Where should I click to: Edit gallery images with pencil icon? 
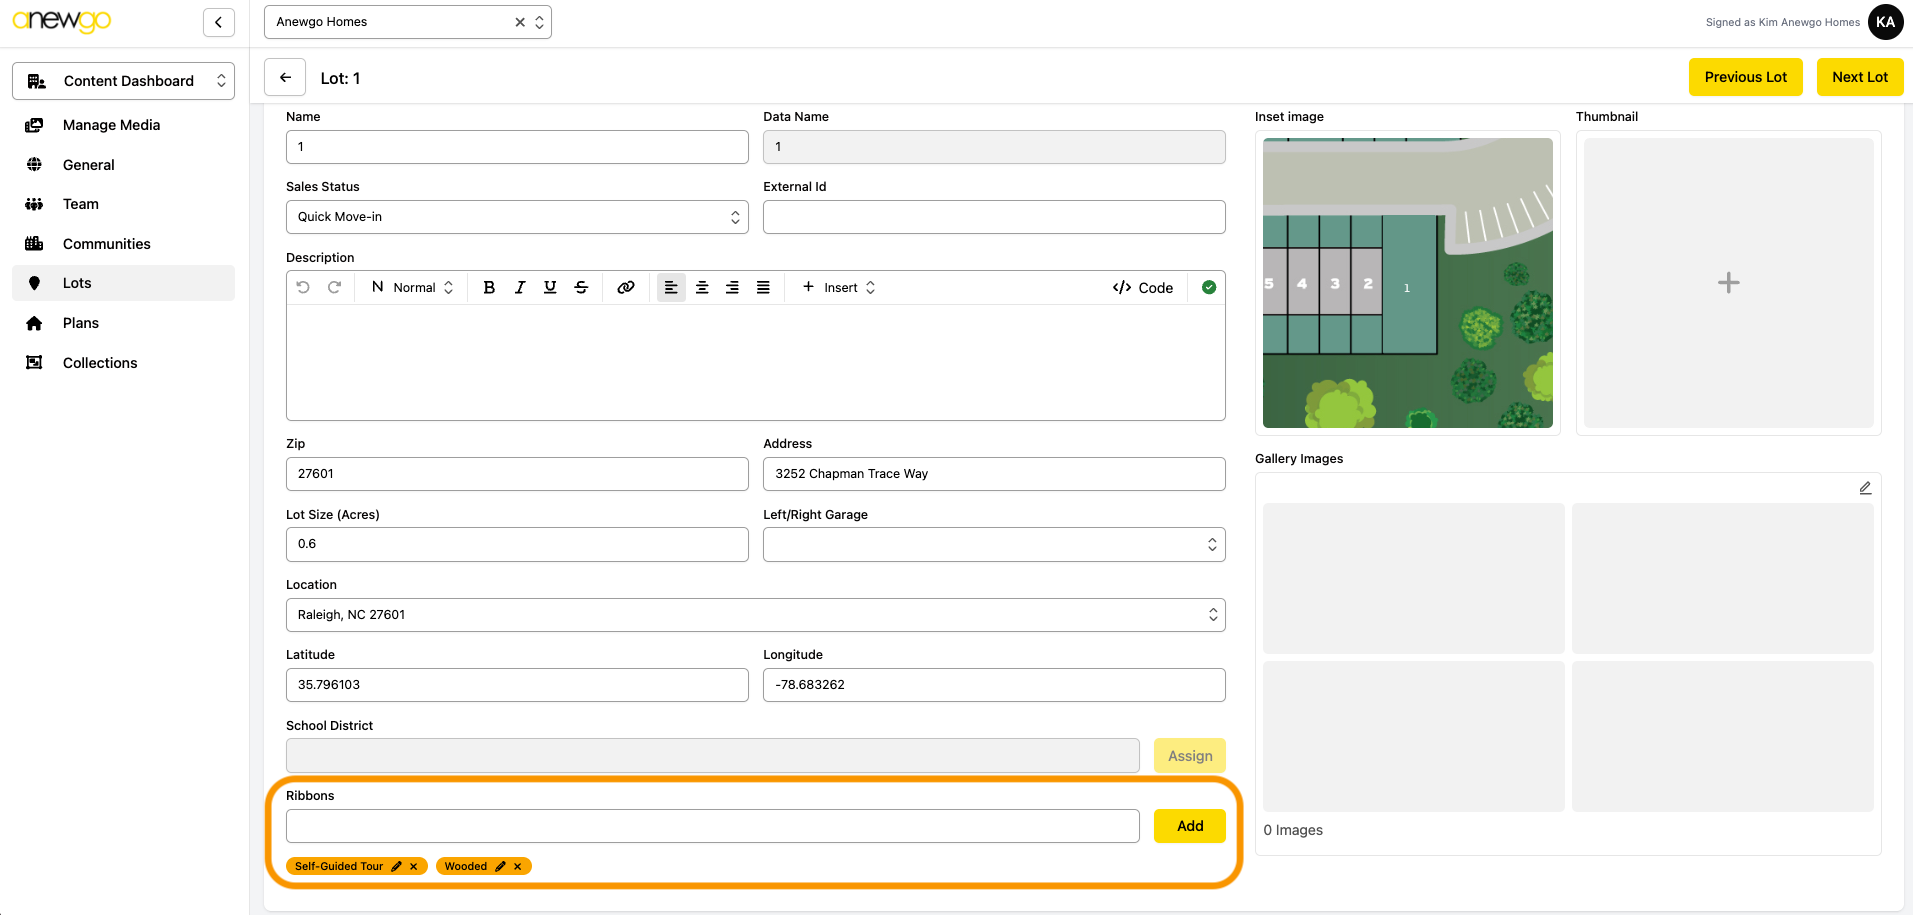[x=1865, y=488]
